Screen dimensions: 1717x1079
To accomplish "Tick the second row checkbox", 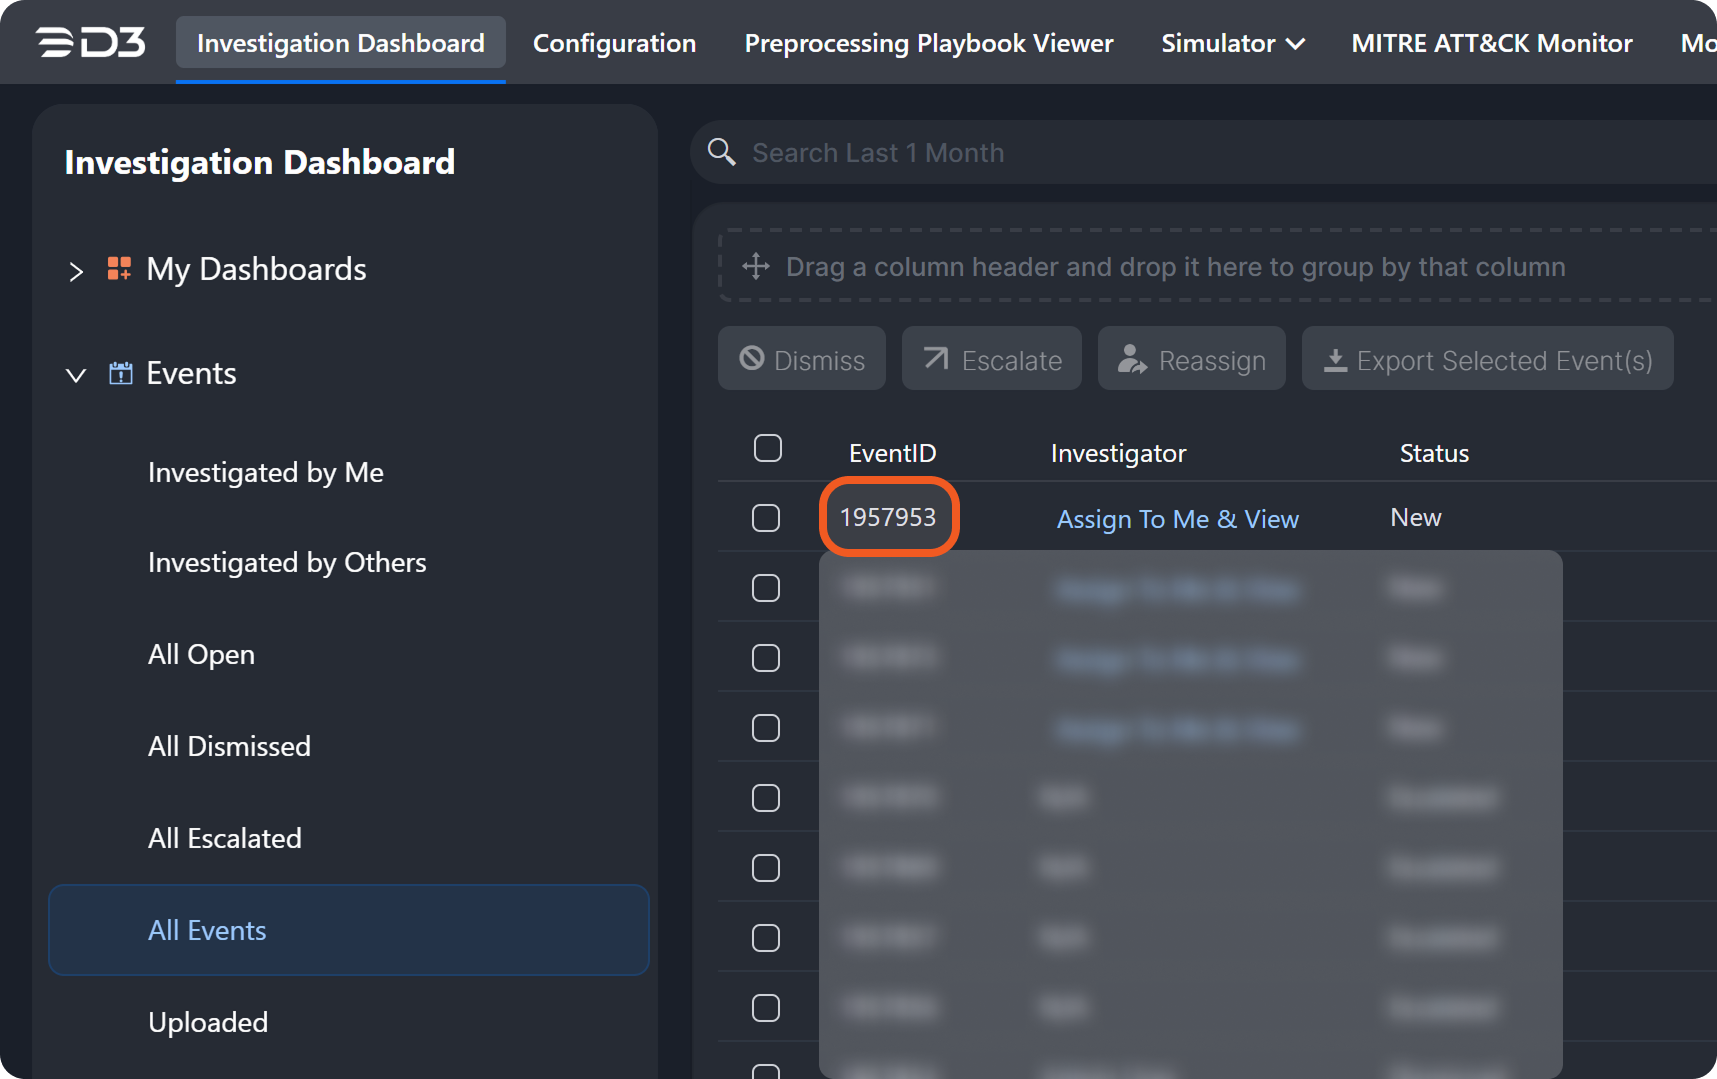I will pyautogui.click(x=766, y=588).
